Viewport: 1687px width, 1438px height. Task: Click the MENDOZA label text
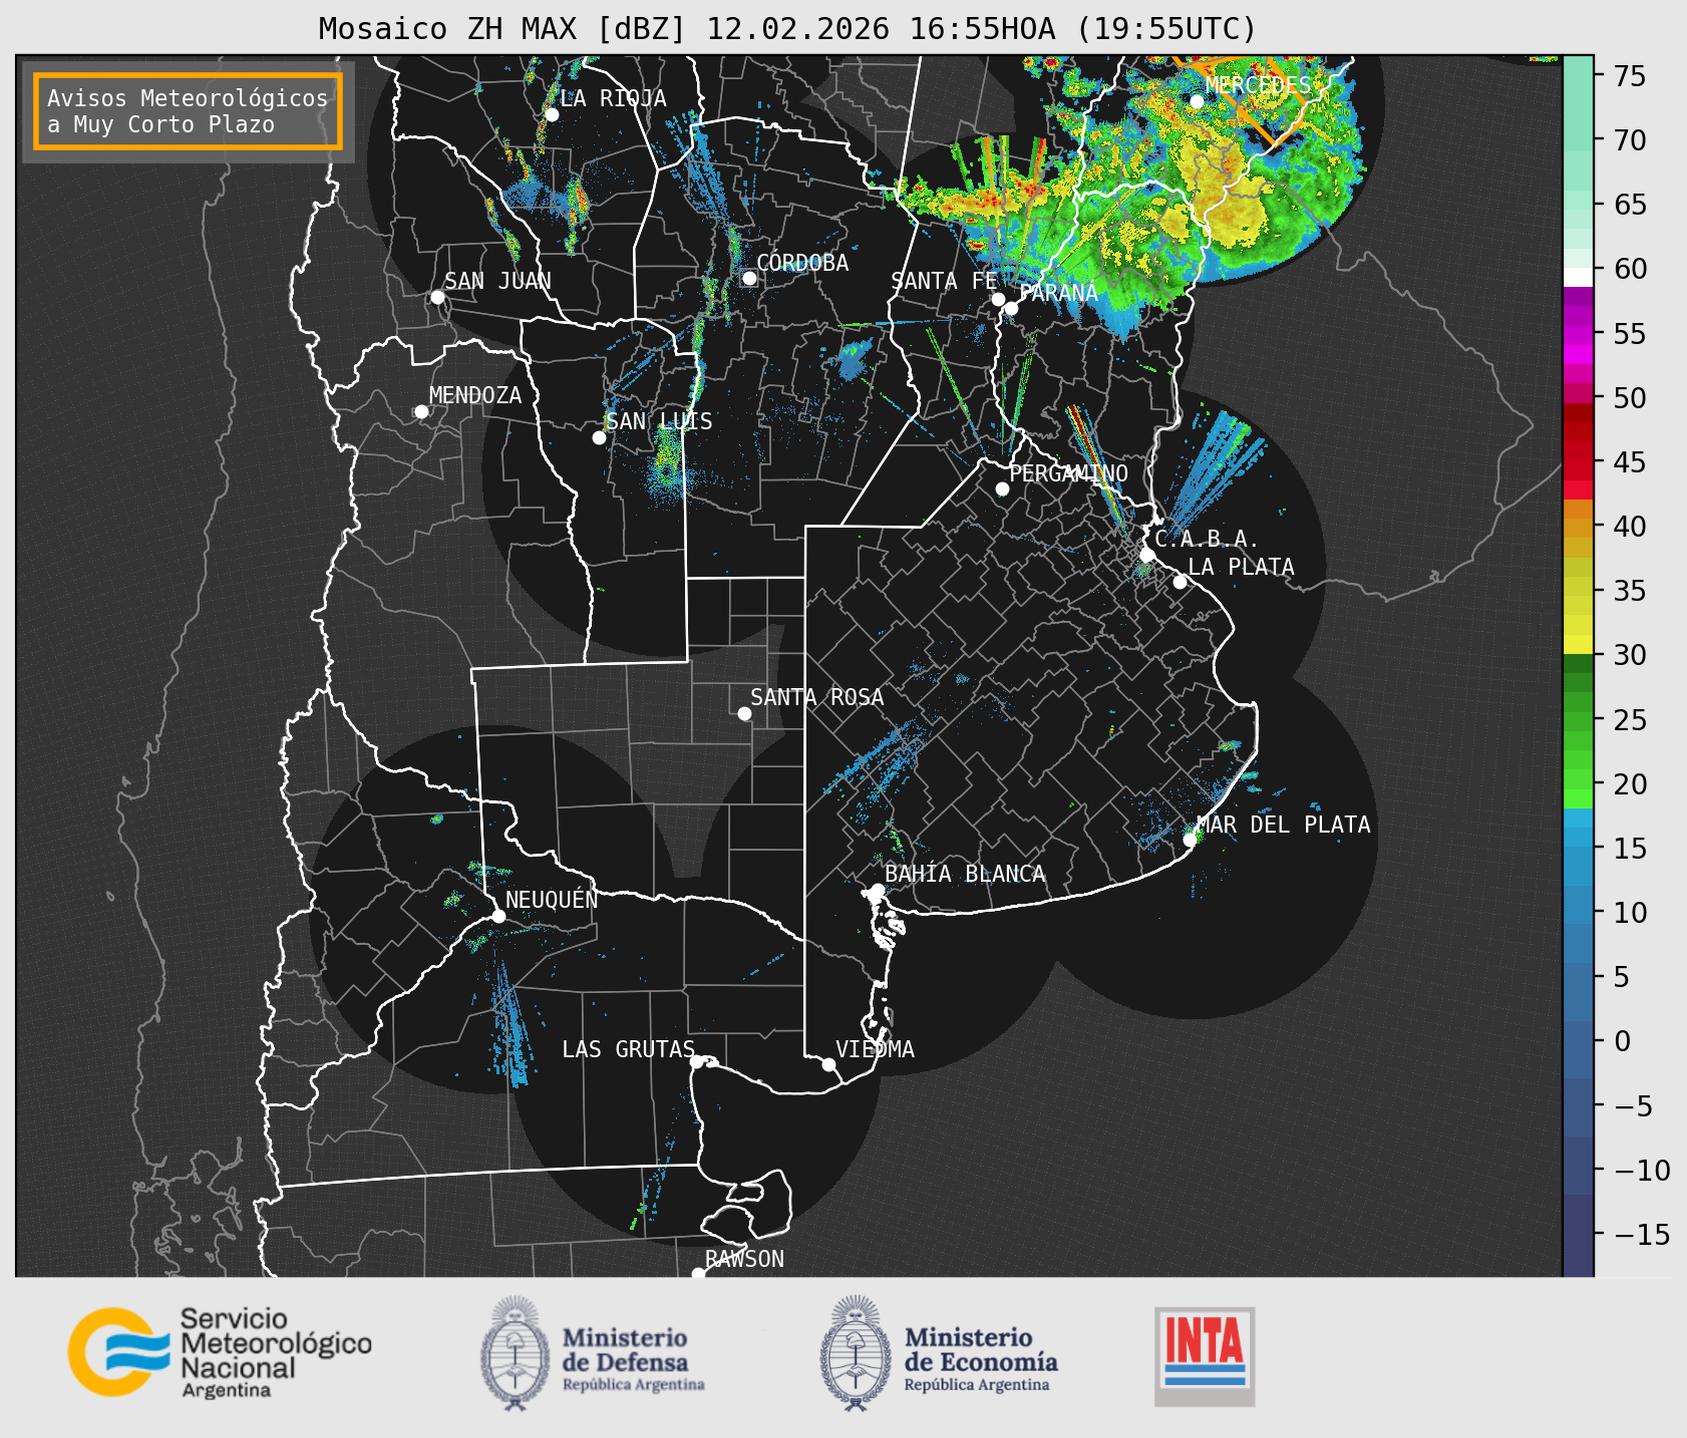pyautogui.click(x=475, y=396)
